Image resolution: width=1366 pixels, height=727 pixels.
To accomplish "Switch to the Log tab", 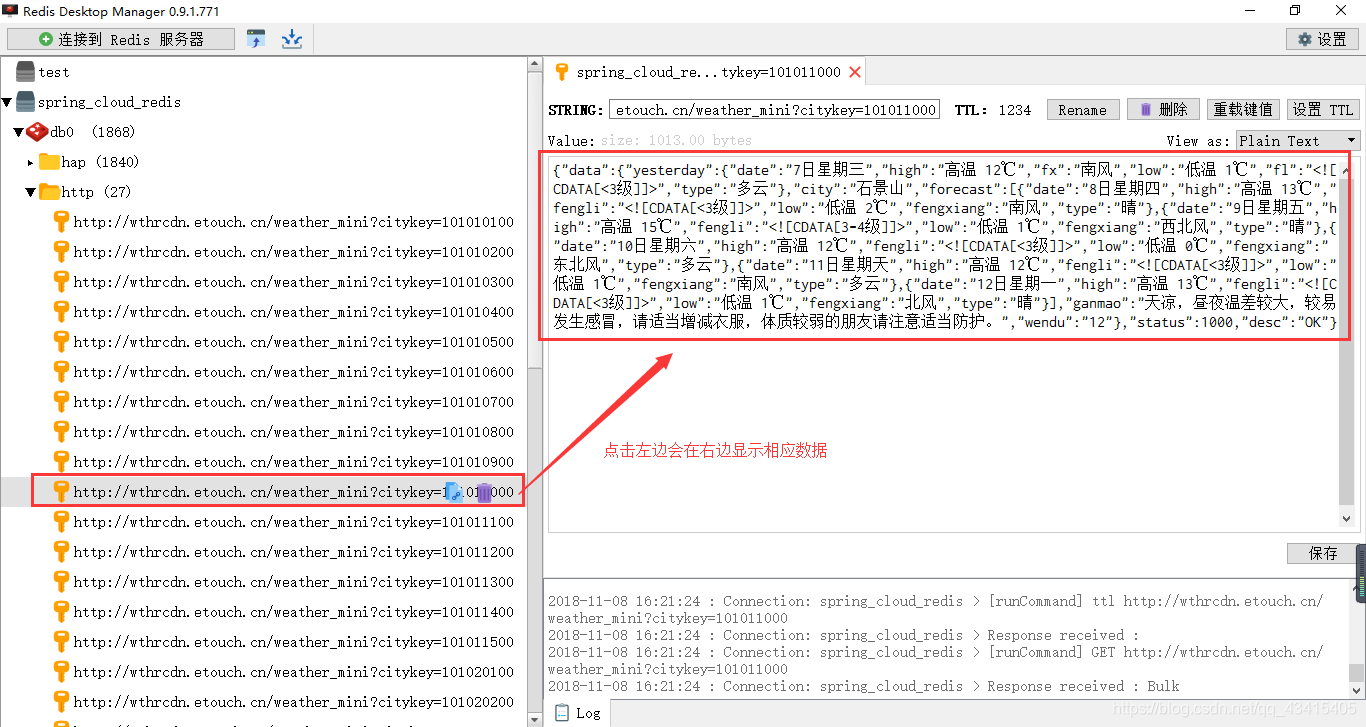I will (x=577, y=713).
